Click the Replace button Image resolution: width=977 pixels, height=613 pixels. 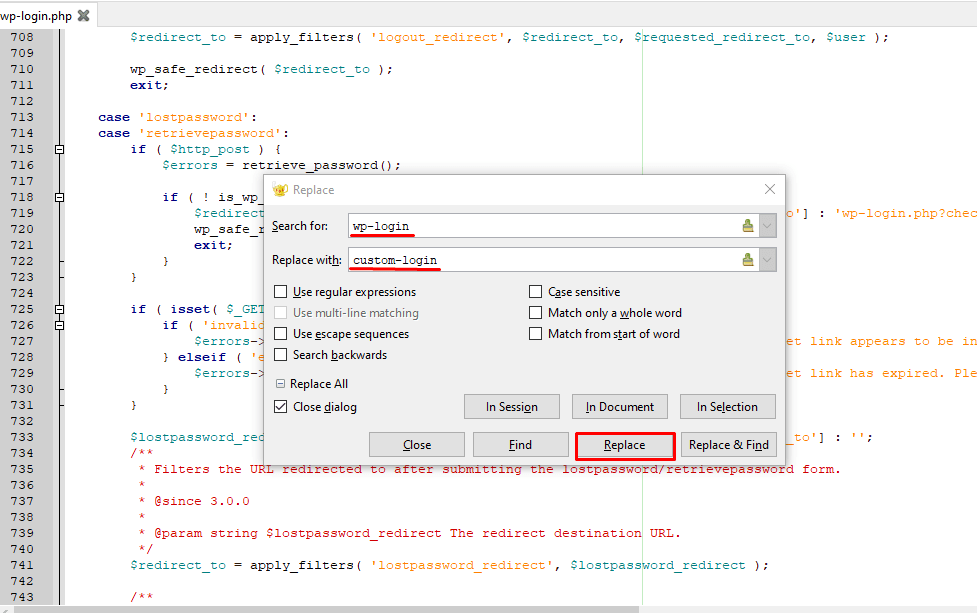coord(625,445)
